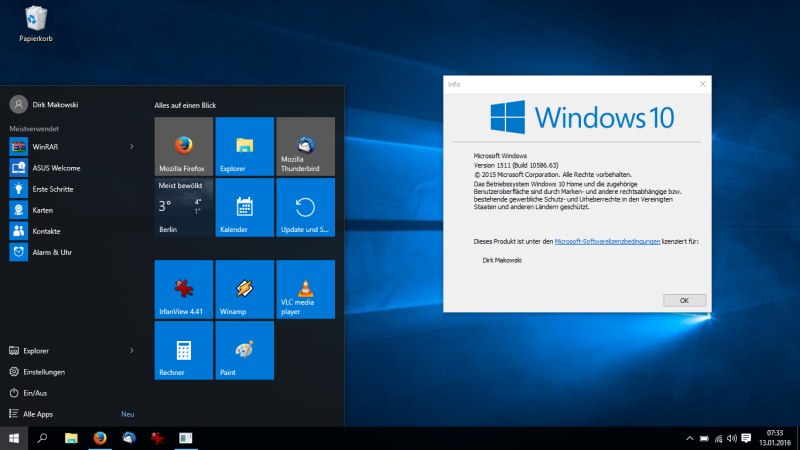Open the Paint tile
The width and height of the screenshot is (800, 450).
tap(244, 350)
